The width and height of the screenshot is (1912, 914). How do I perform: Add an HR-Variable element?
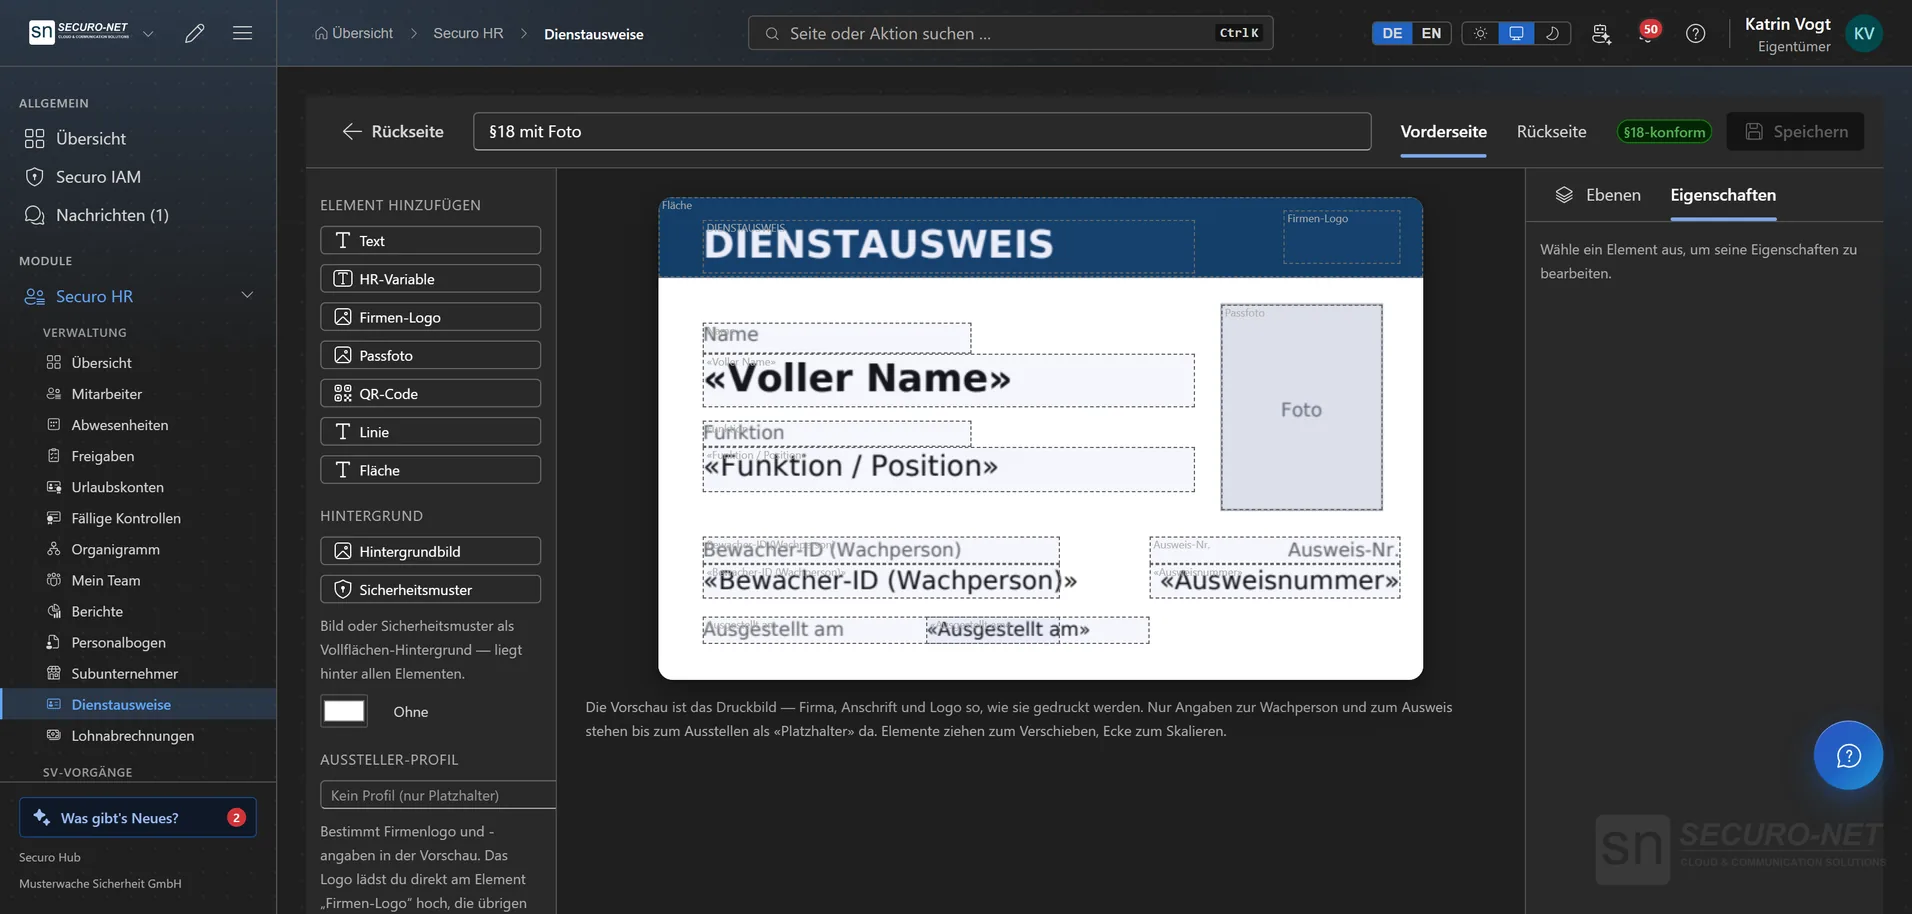(430, 279)
